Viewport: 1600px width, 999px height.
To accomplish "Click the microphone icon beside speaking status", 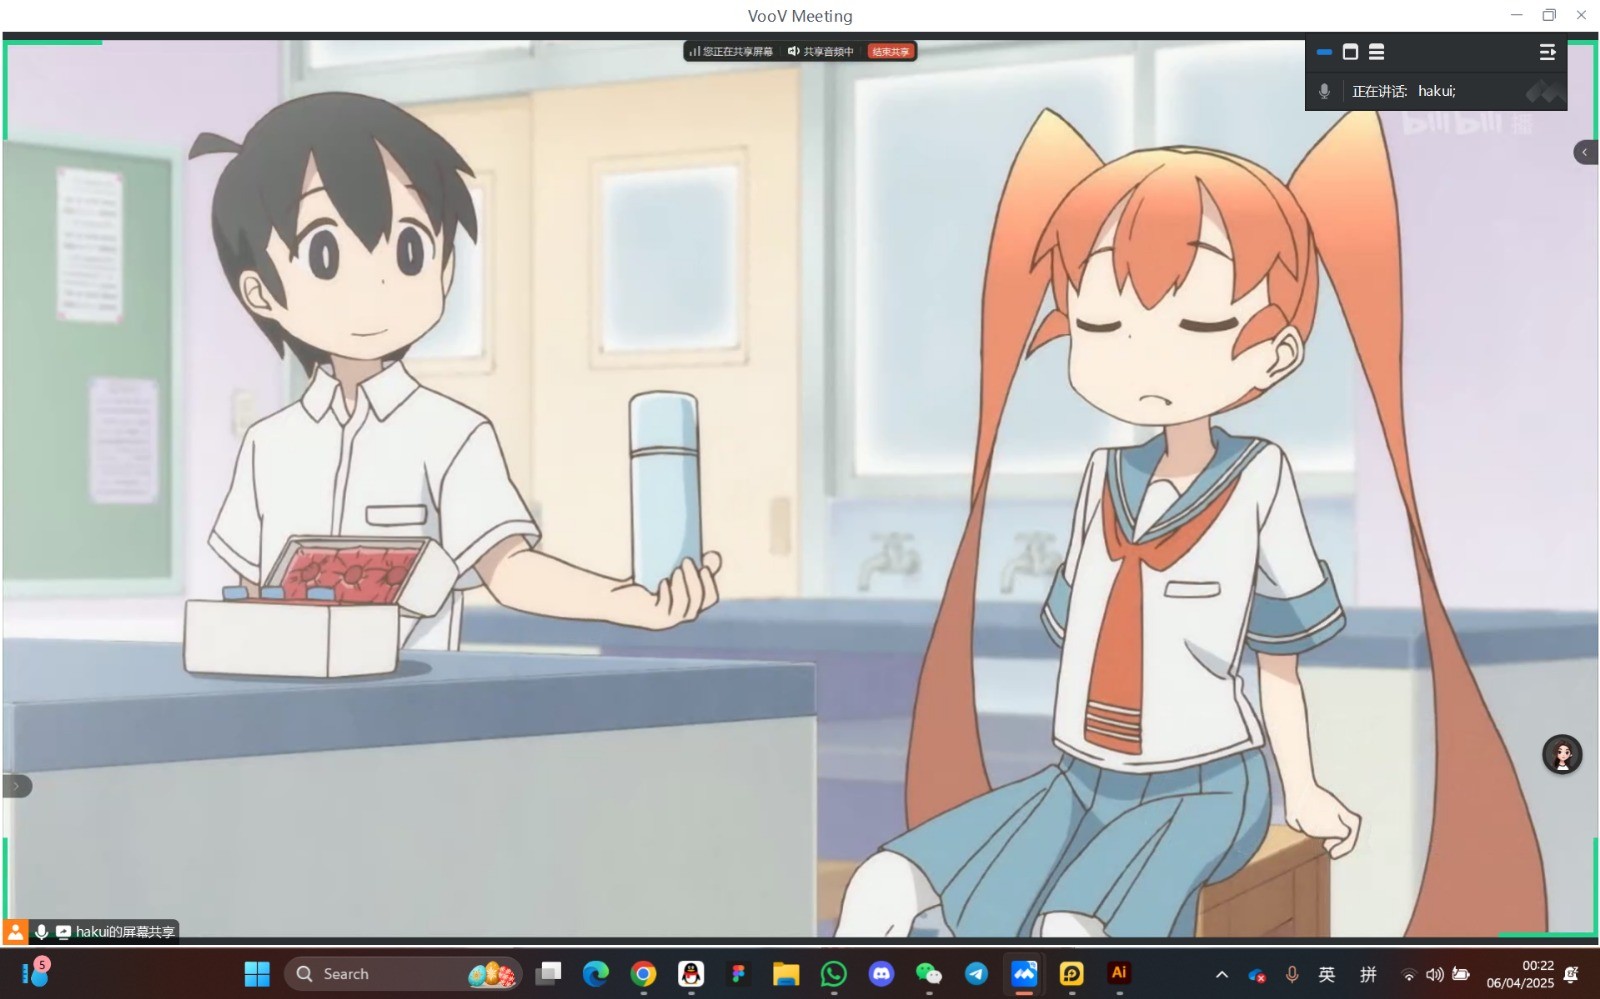I will click(x=1324, y=91).
